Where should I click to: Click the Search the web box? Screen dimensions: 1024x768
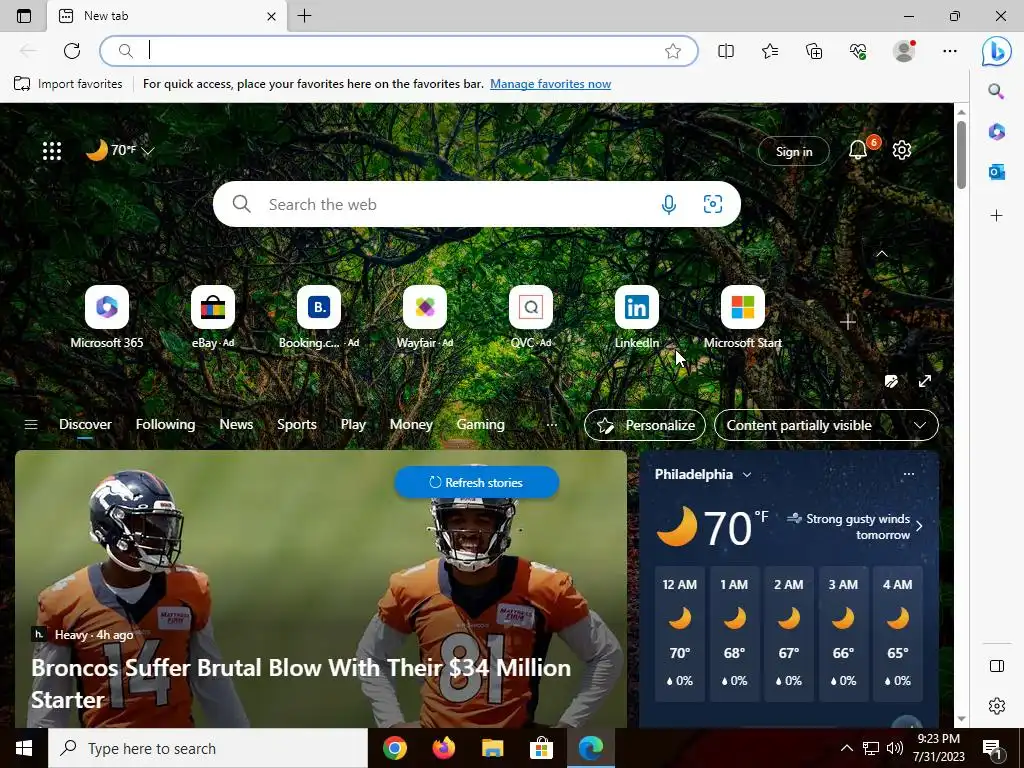tap(477, 204)
